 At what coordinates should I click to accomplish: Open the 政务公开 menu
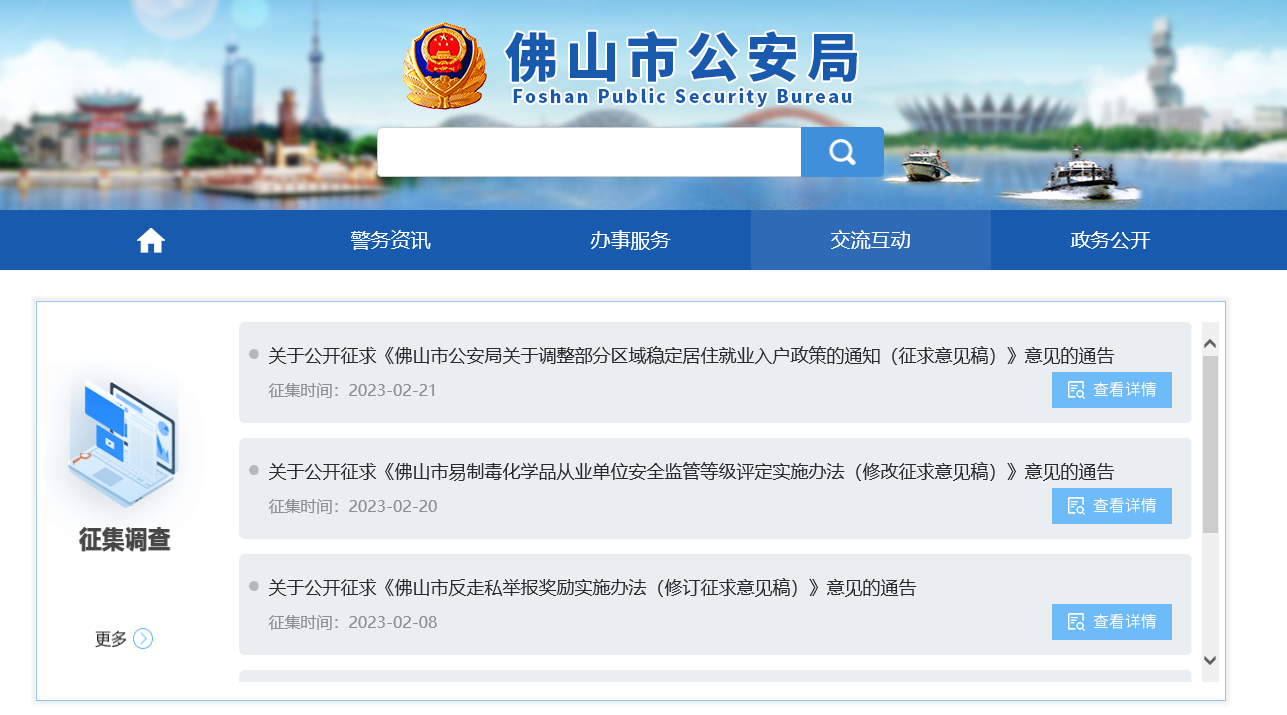click(x=1110, y=240)
